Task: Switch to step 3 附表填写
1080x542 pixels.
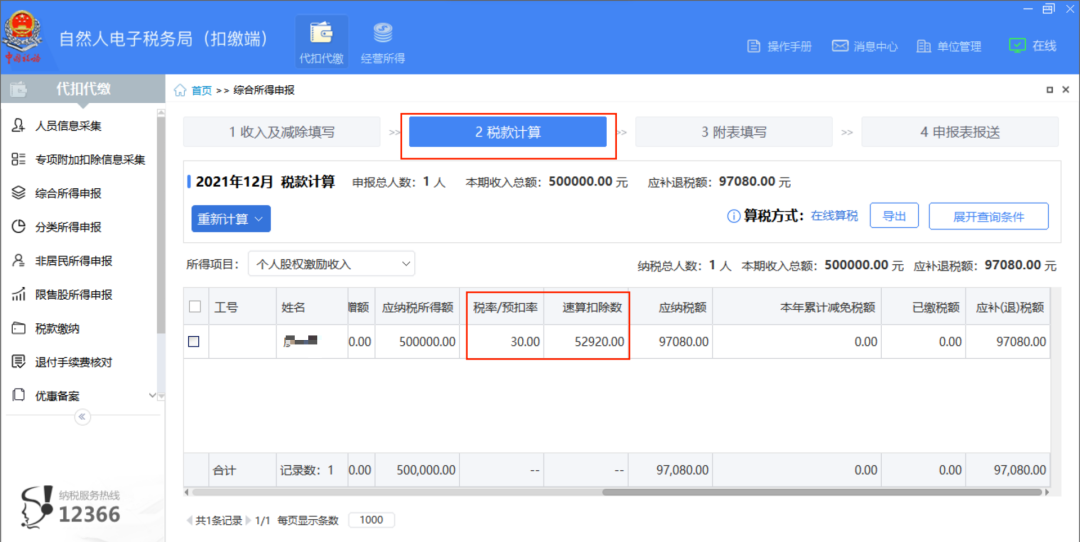Action: [734, 132]
